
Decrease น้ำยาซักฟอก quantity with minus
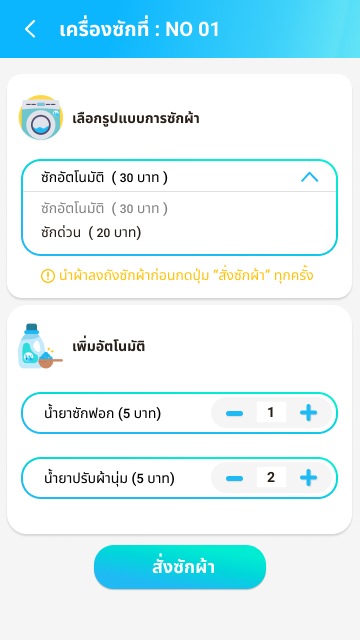[x=234, y=413]
